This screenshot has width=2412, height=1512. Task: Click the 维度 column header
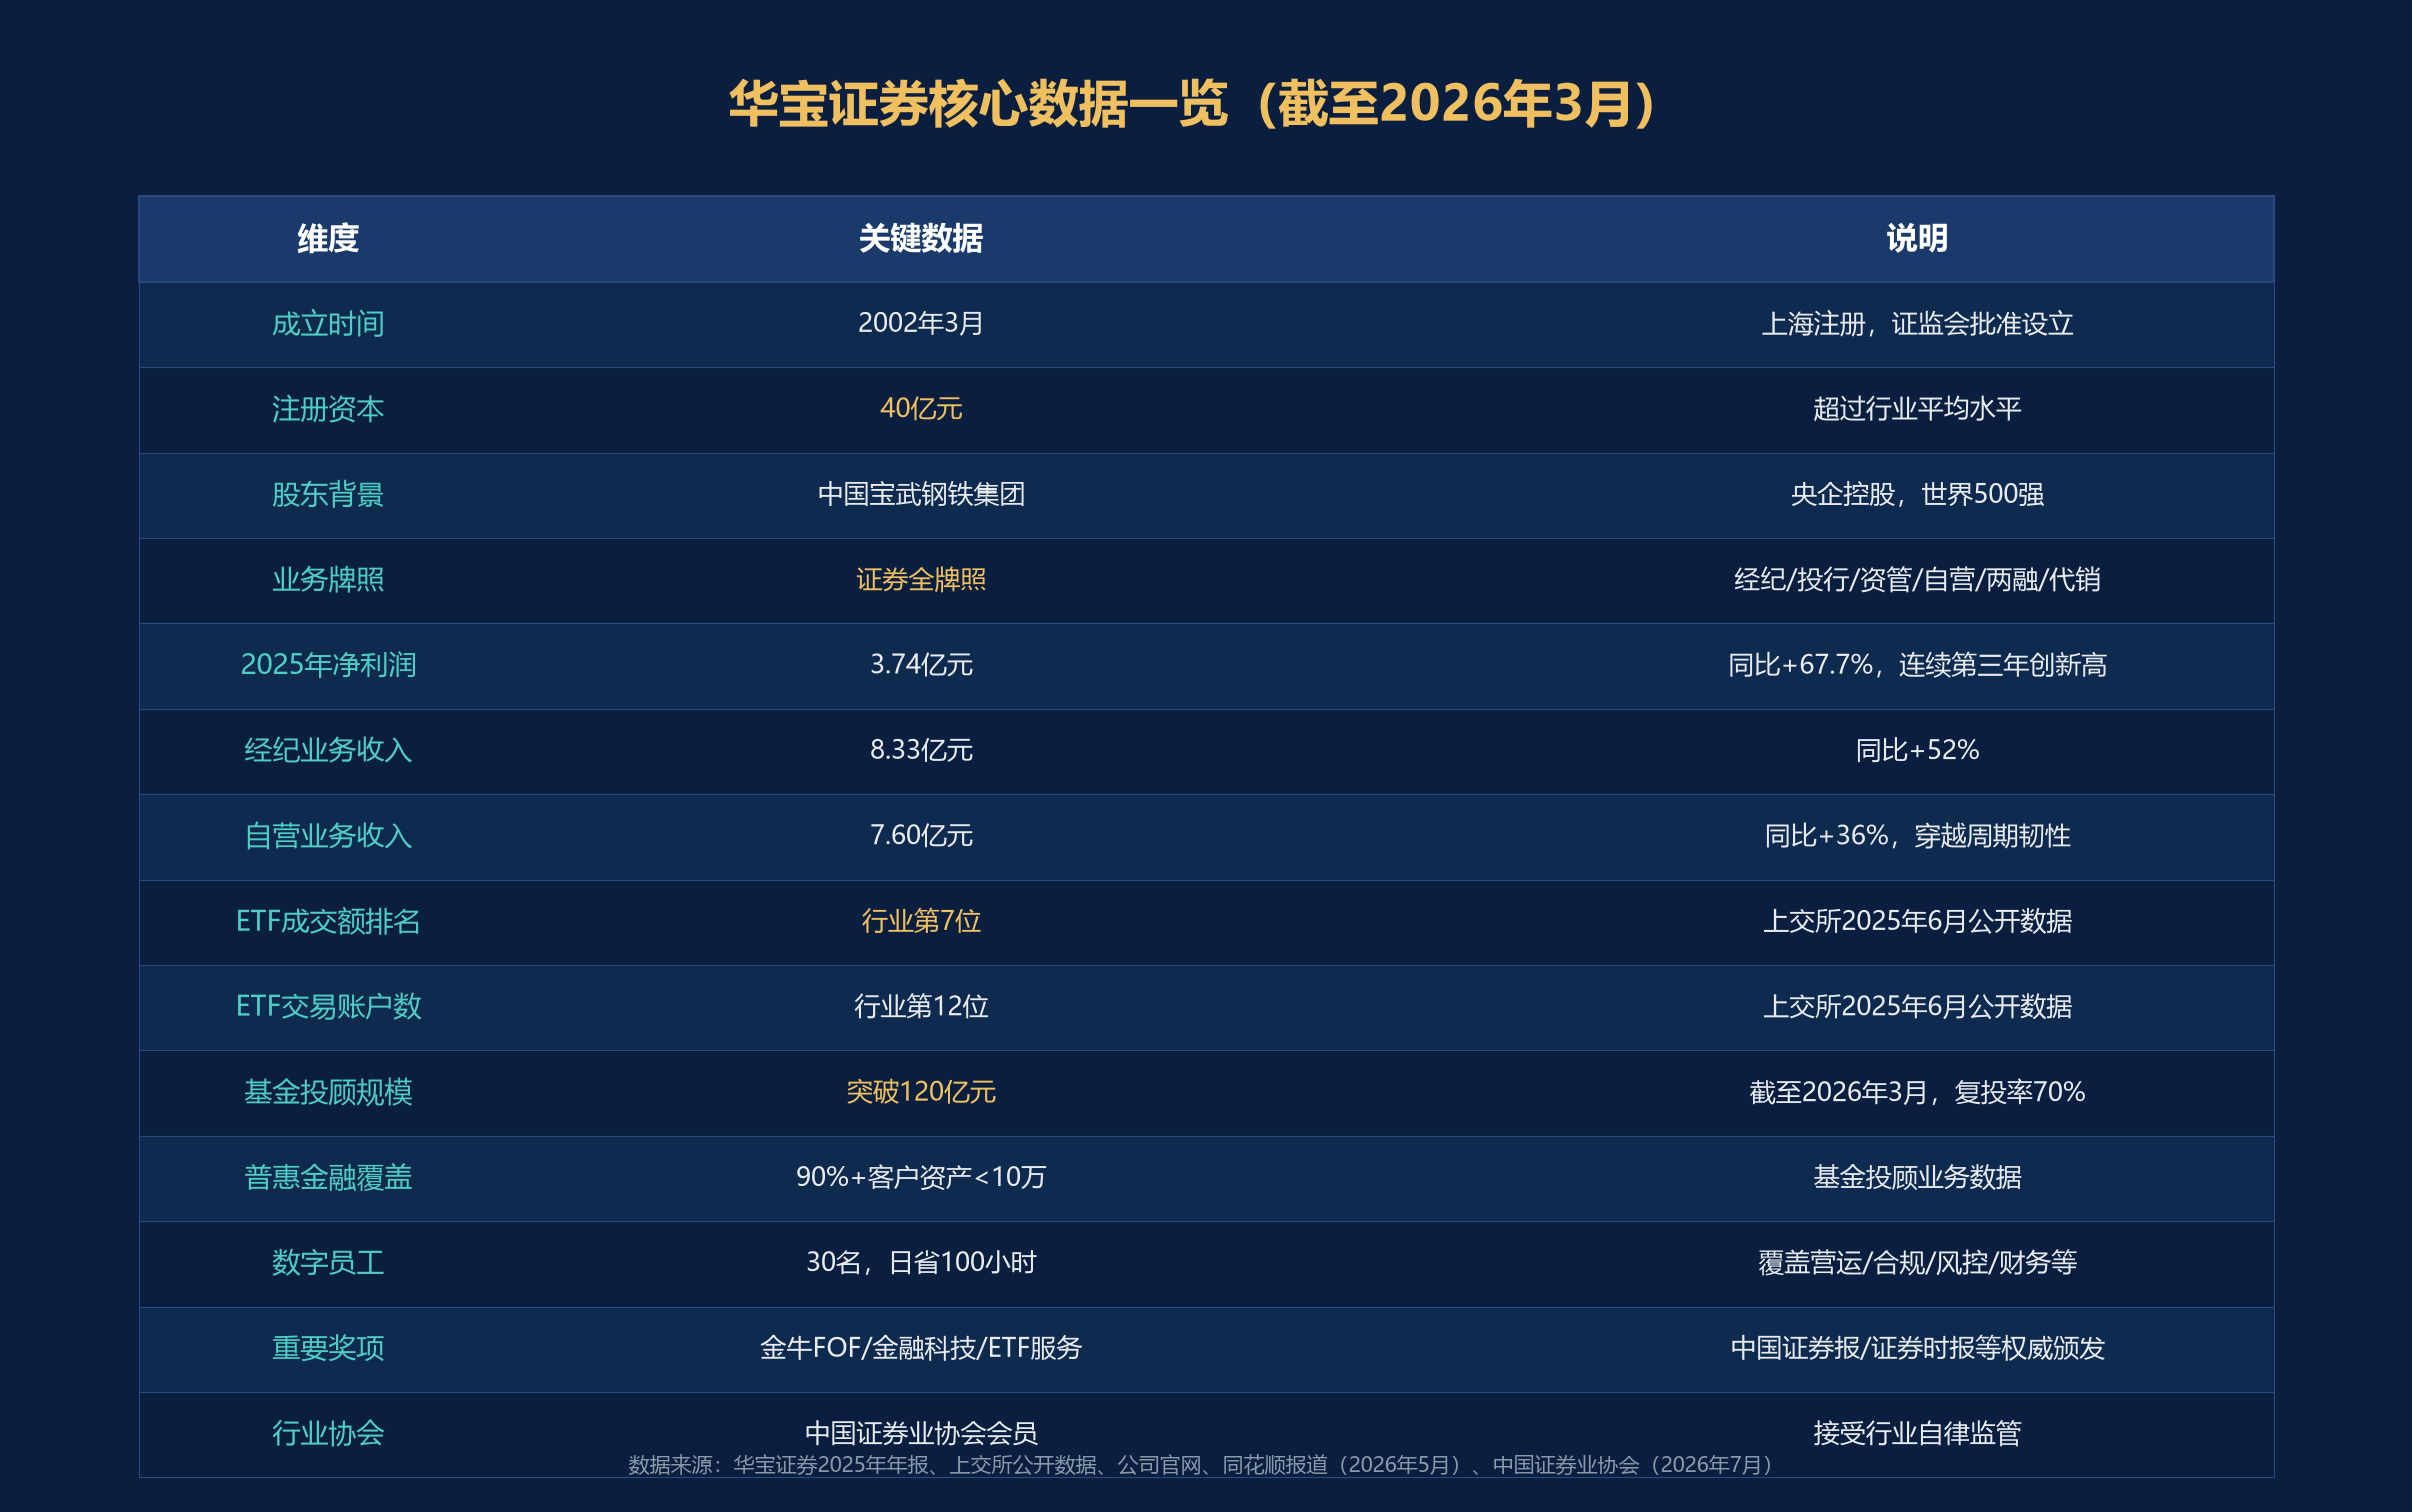(x=328, y=238)
